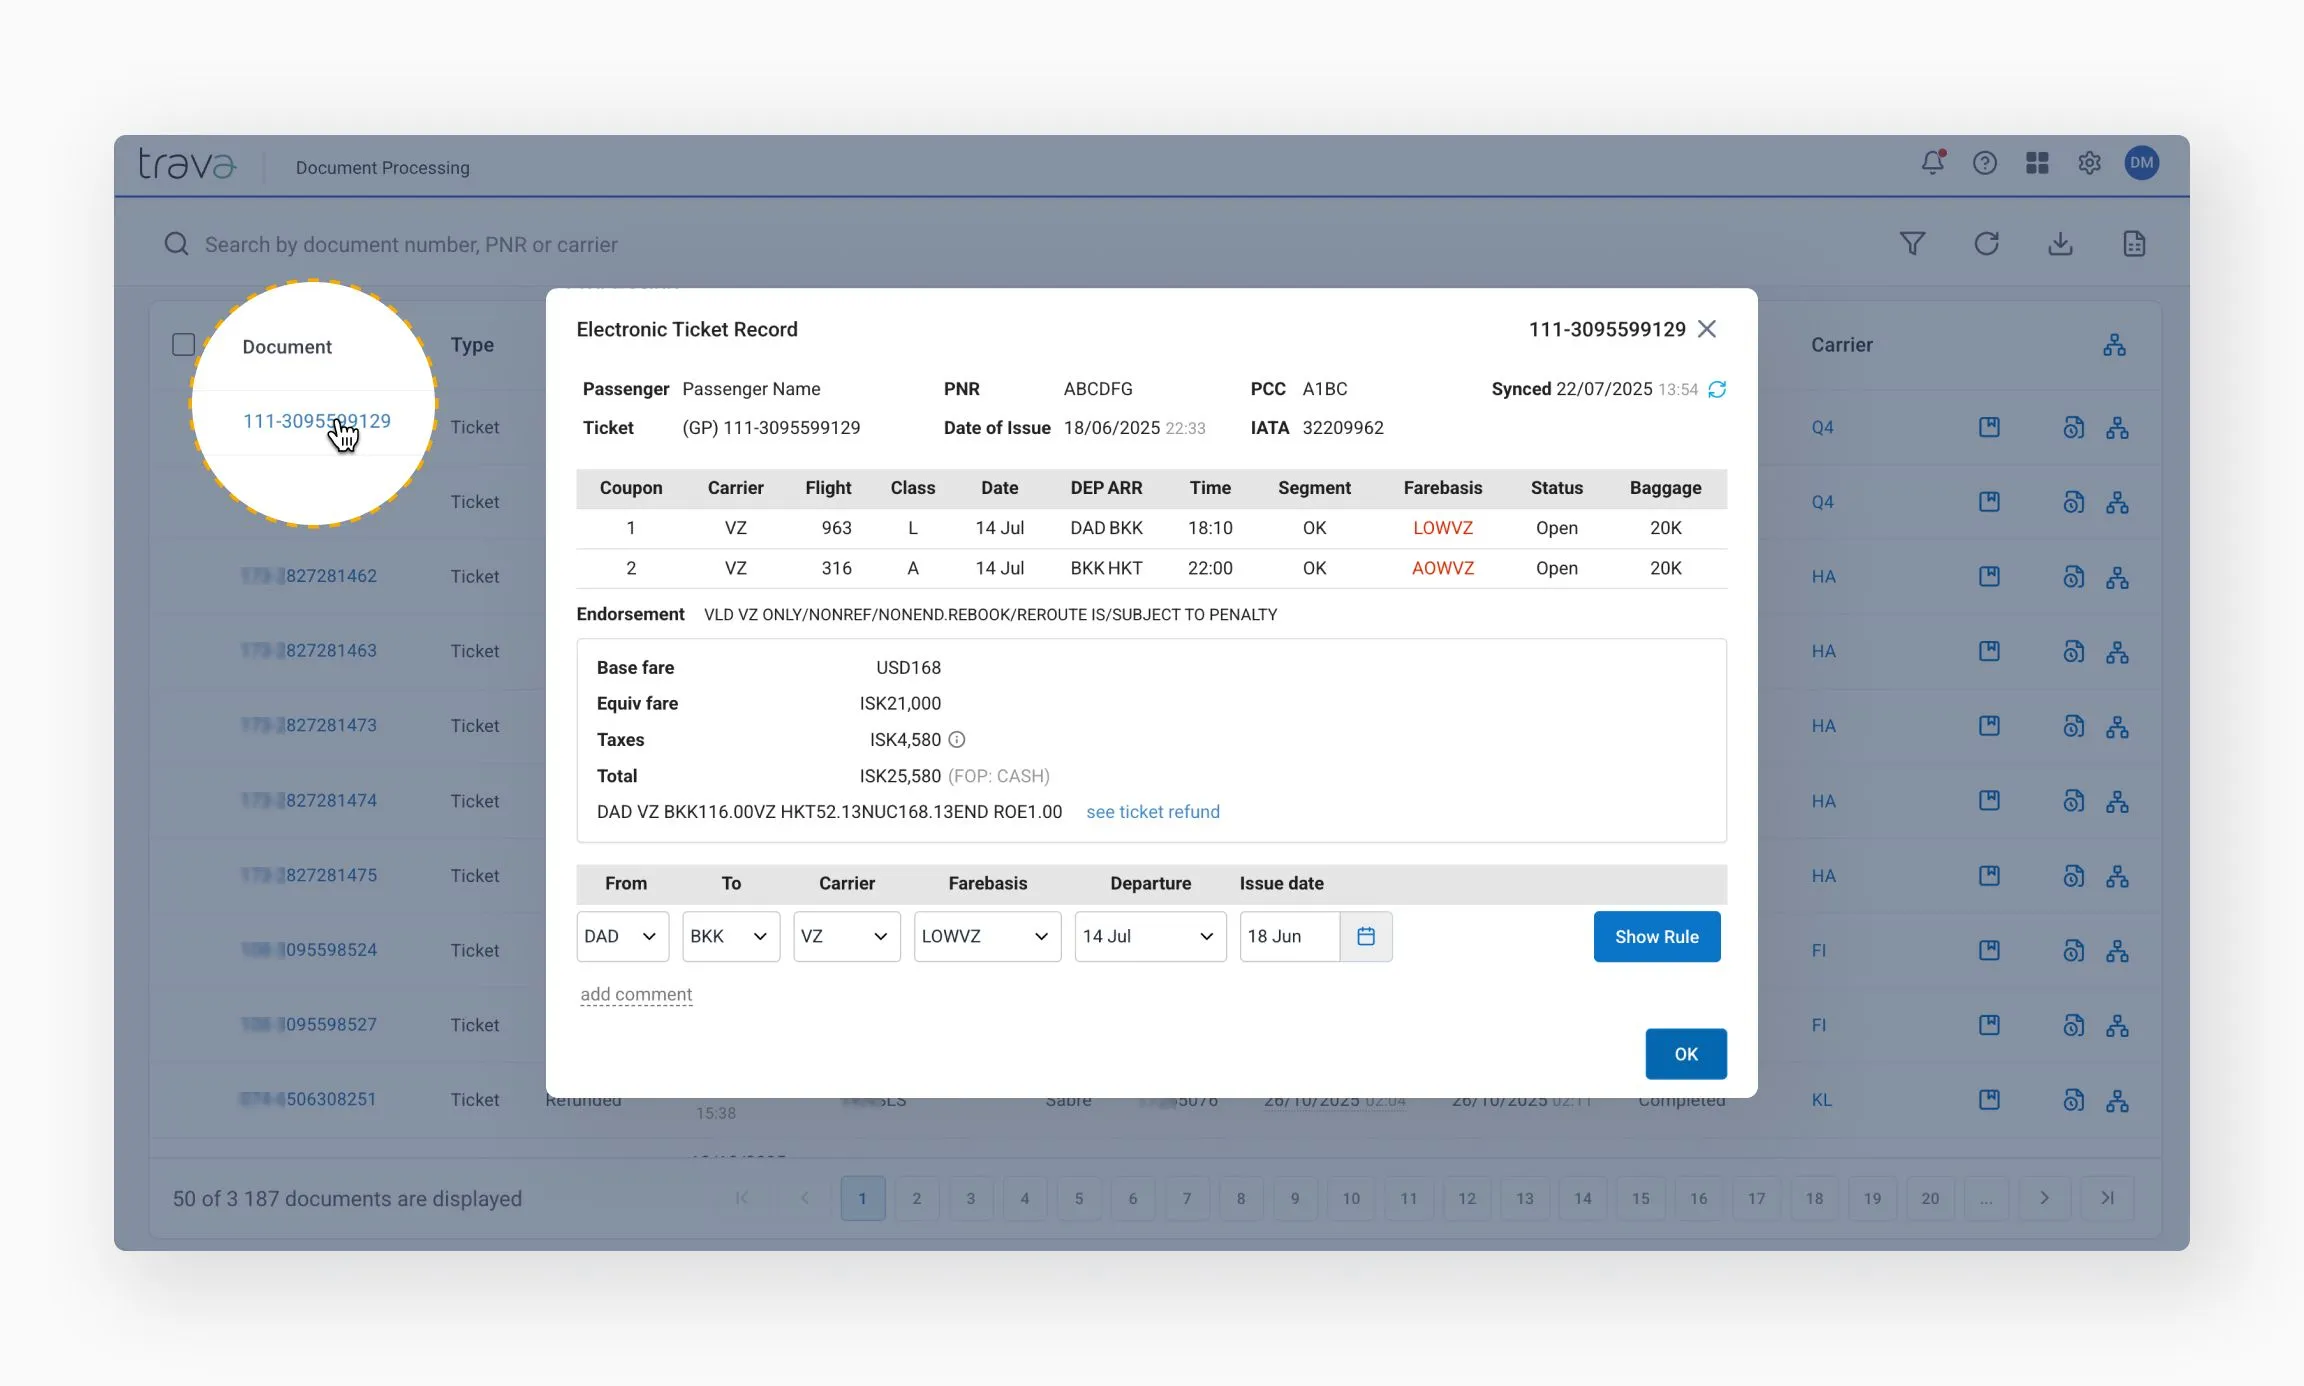Go to page 2 of documents
Image resolution: width=2304 pixels, height=1386 pixels.
click(916, 1197)
